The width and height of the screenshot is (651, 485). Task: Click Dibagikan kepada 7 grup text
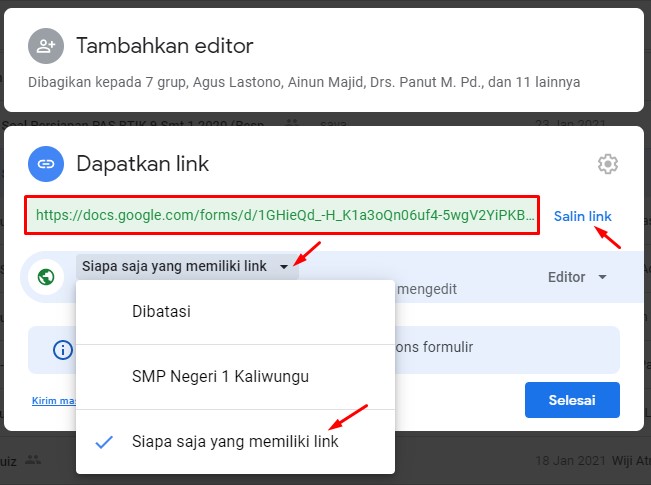point(304,82)
